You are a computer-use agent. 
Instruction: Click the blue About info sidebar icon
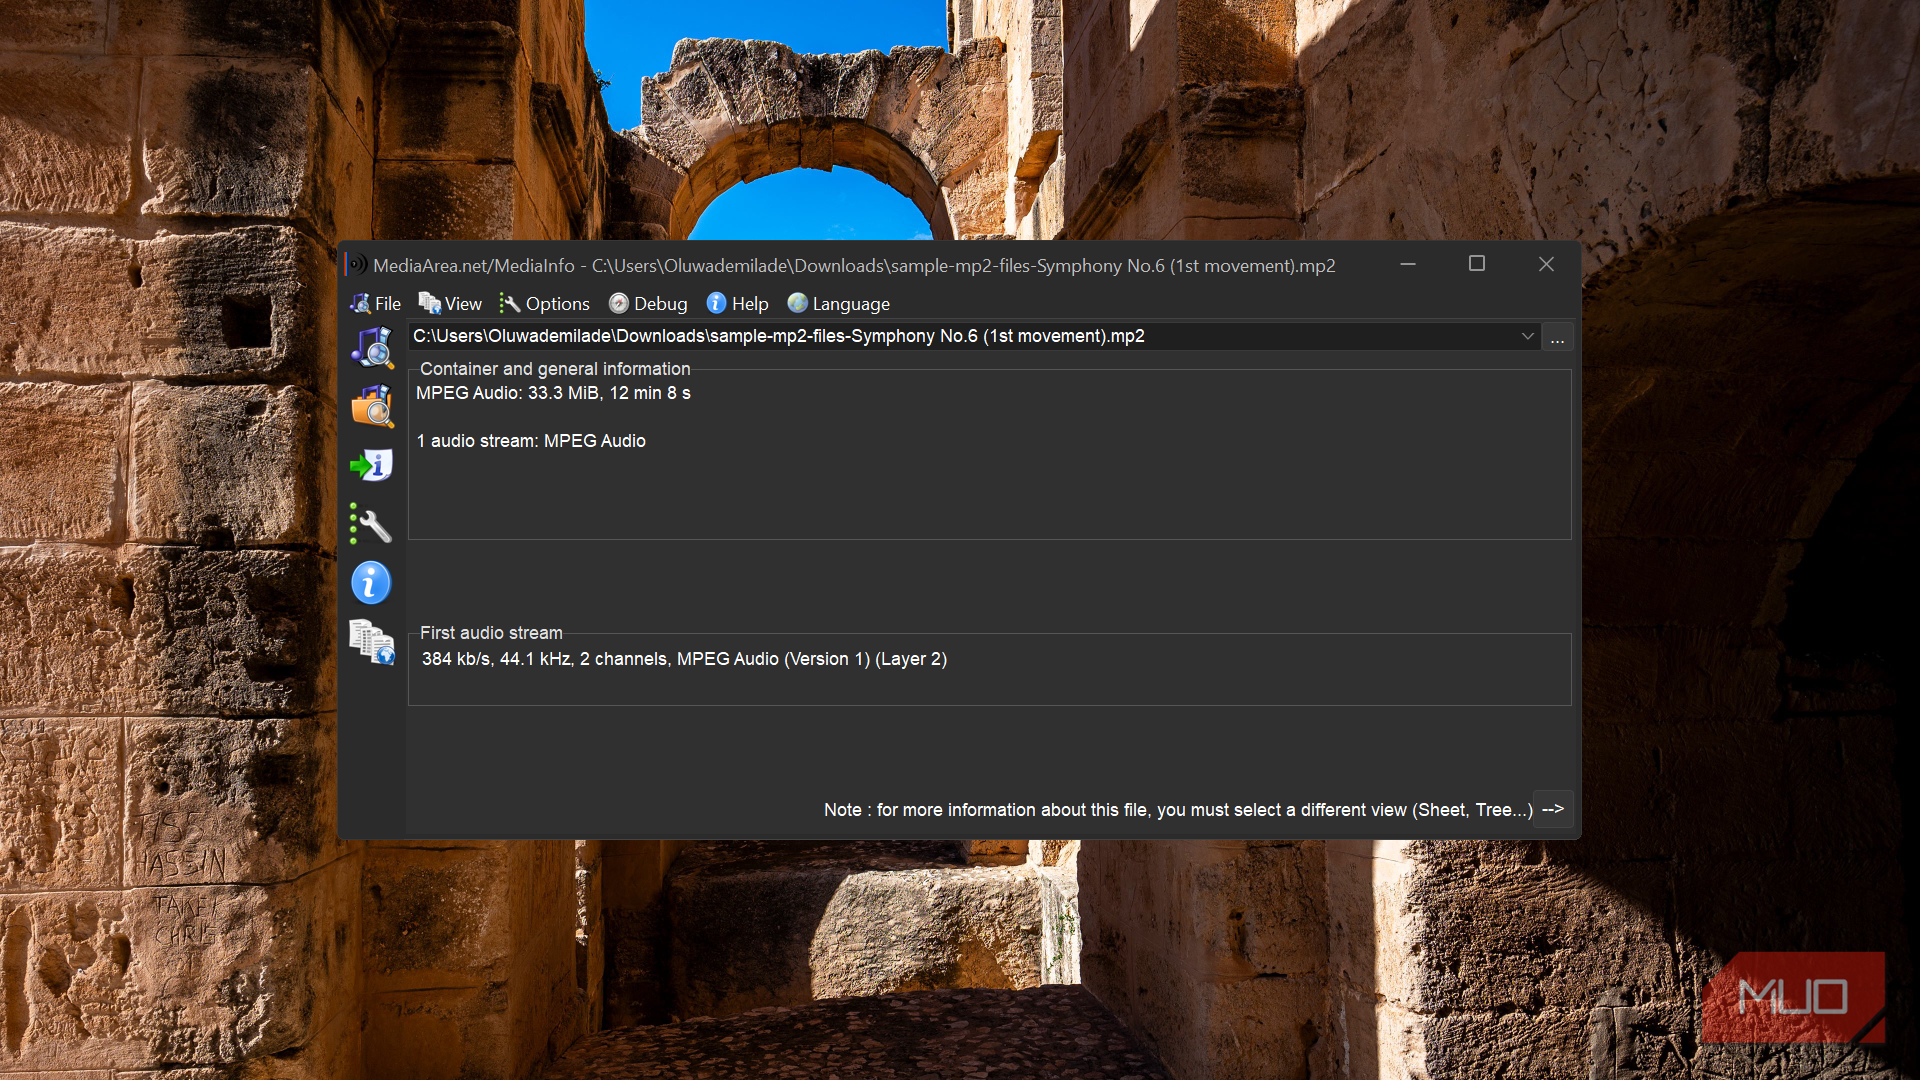[x=371, y=583]
